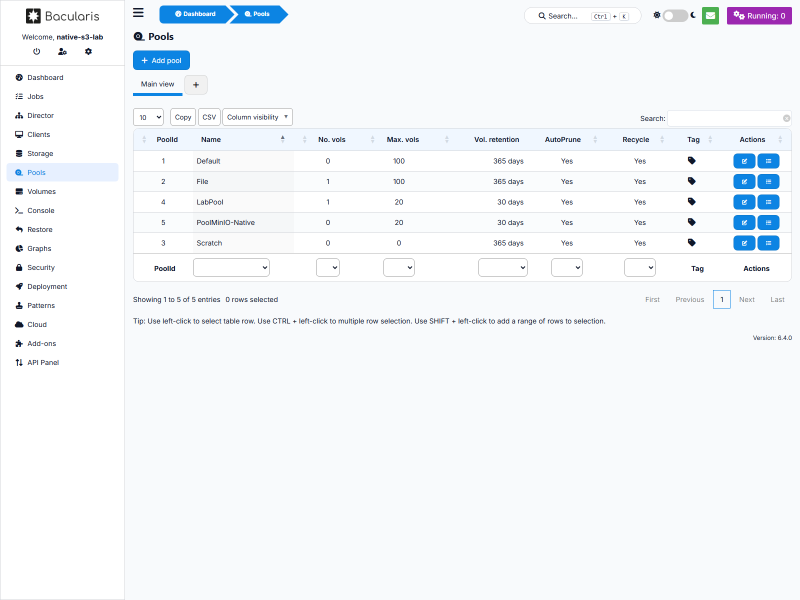Go to Volumes in the sidebar

(x=62, y=191)
